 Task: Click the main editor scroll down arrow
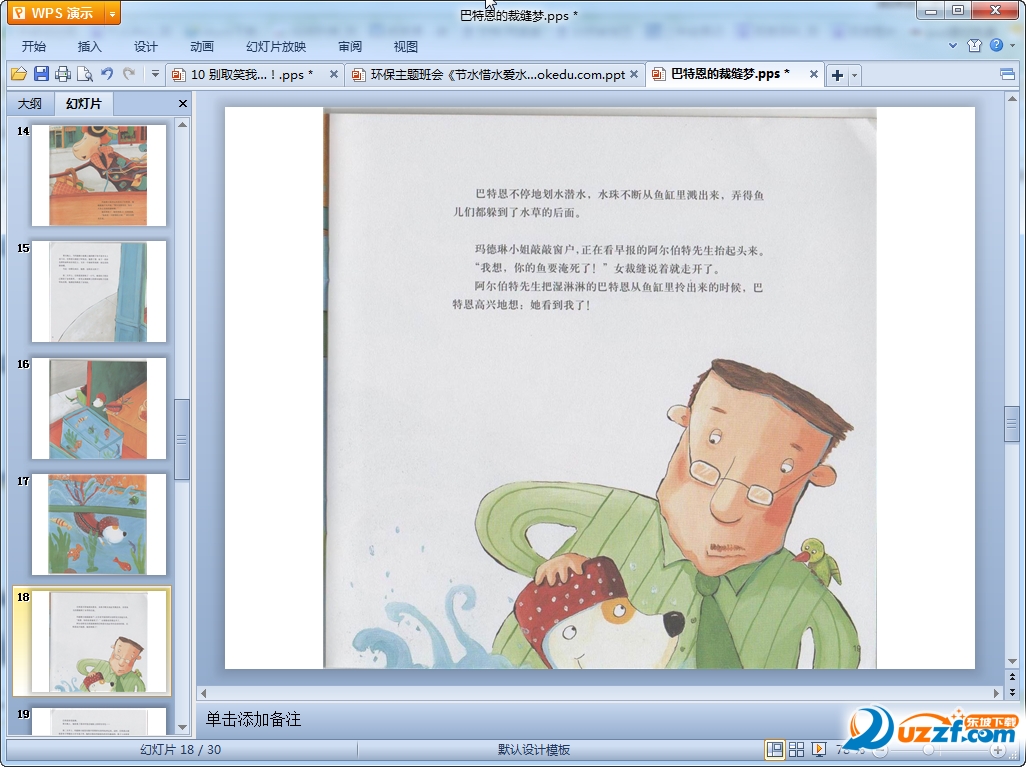[1012, 662]
